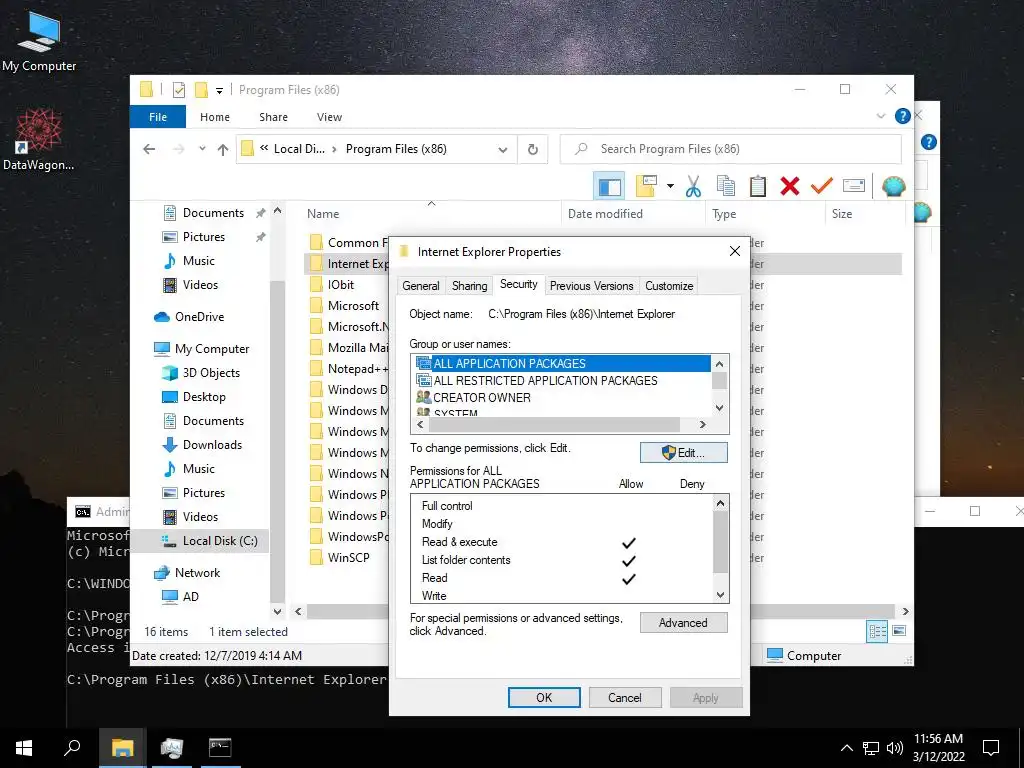This screenshot has width=1024, height=768.
Task: Open Windows Start menu
Action: coord(24,748)
